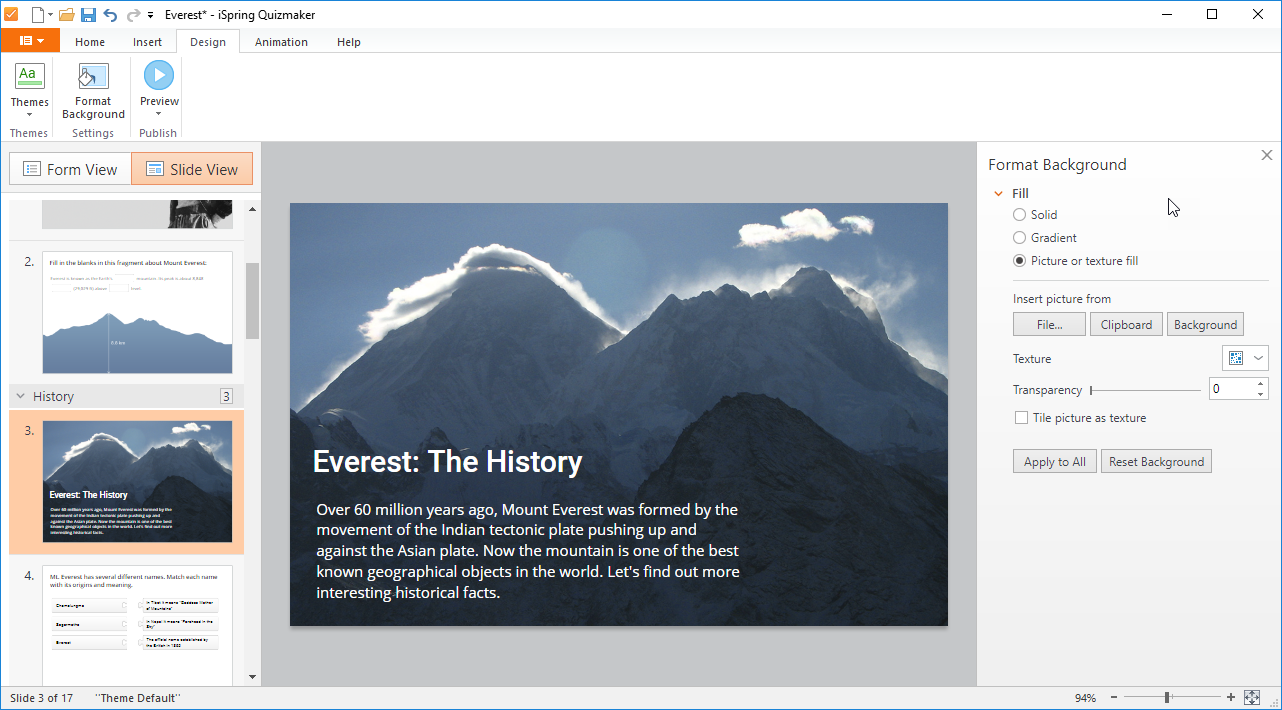Click the Transparency slider track
Viewport: 1282px width, 710px height.
[x=1145, y=390]
